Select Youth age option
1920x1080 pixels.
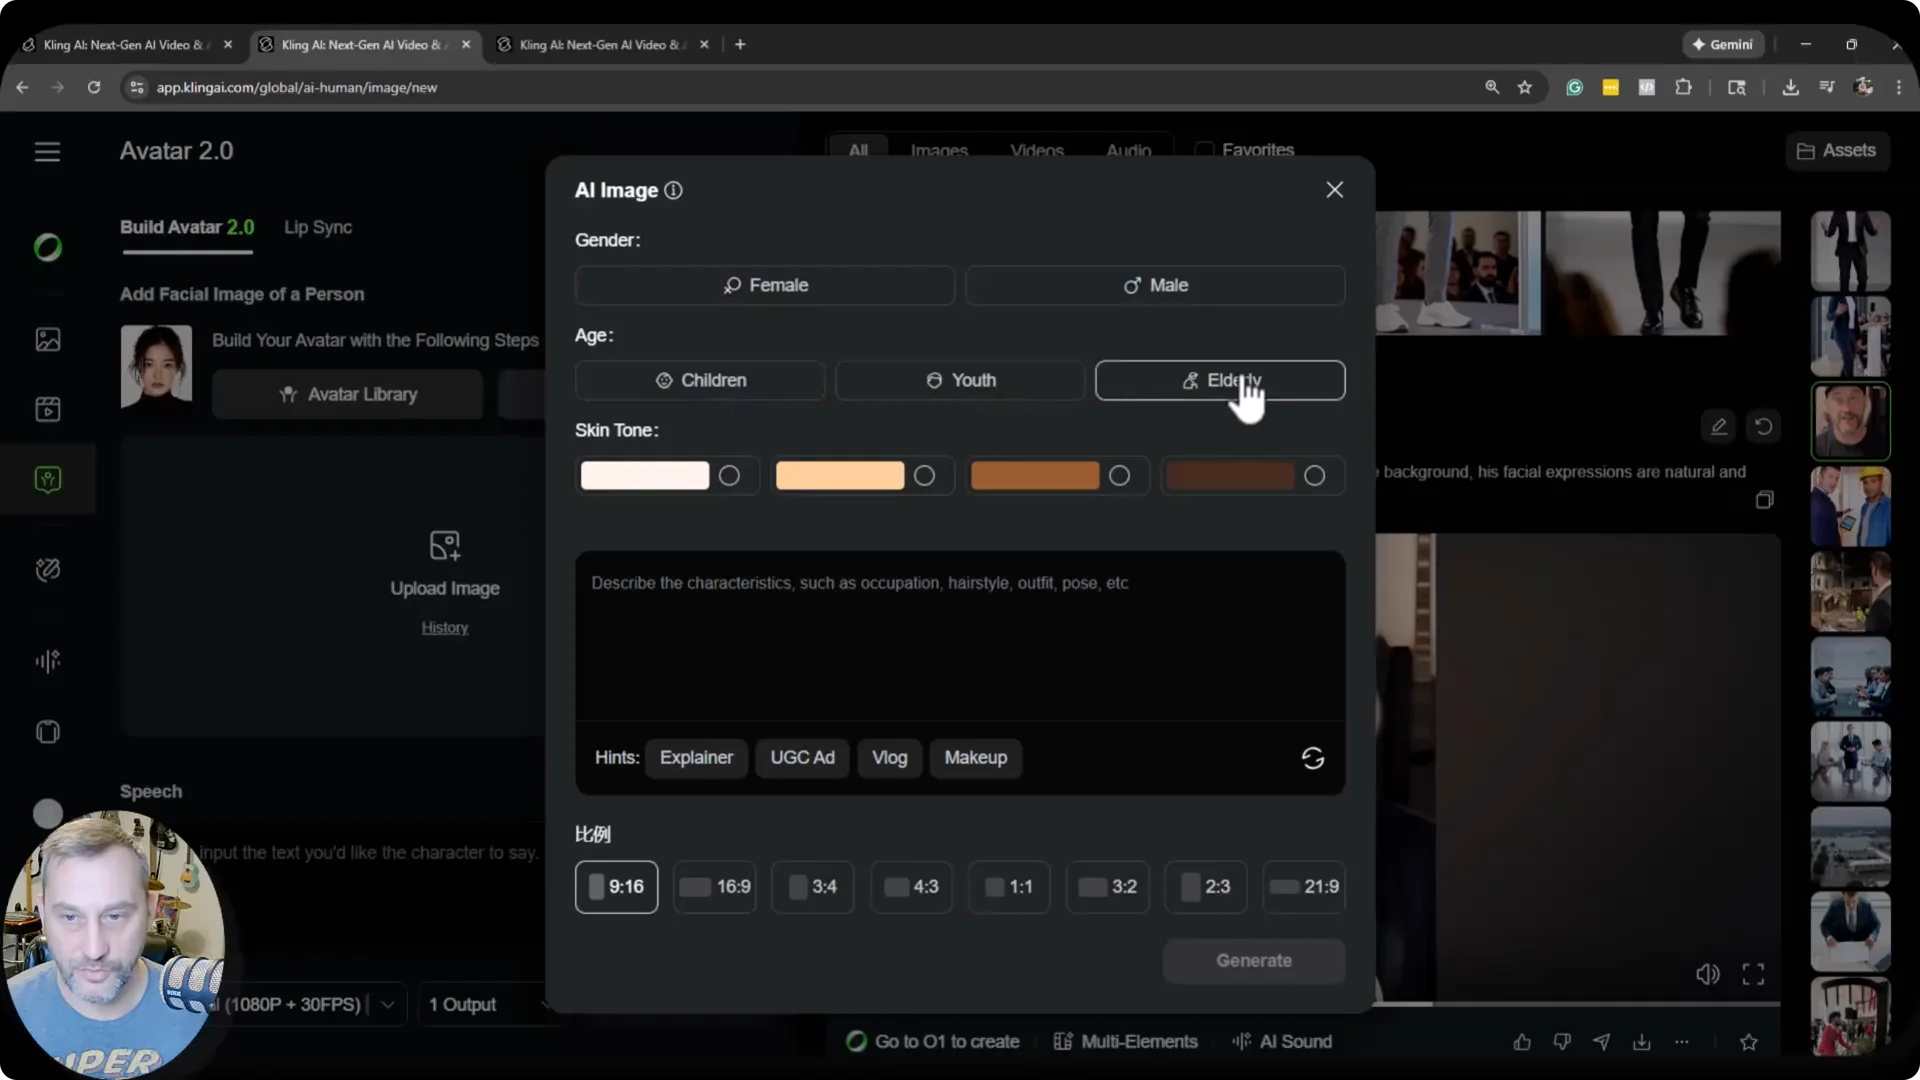click(x=960, y=380)
